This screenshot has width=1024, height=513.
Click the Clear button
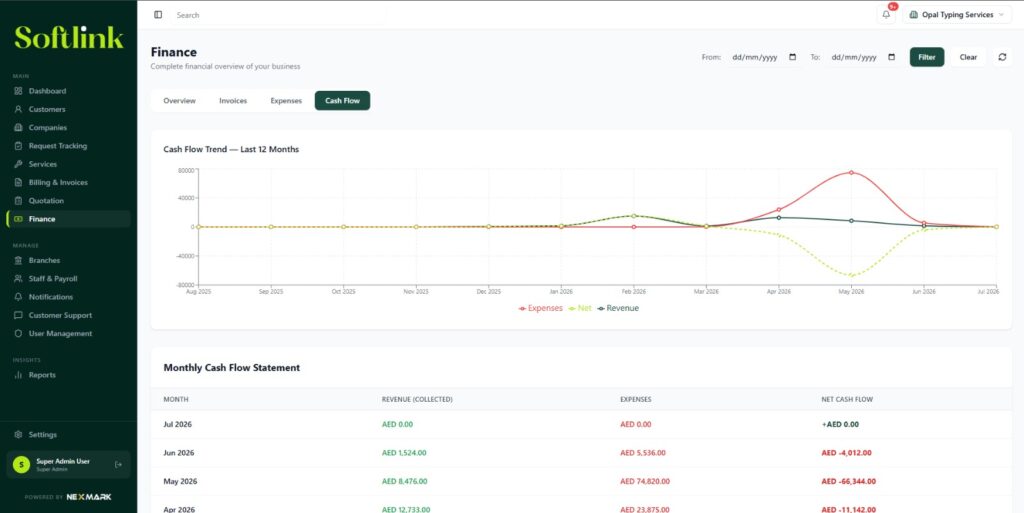(x=968, y=57)
